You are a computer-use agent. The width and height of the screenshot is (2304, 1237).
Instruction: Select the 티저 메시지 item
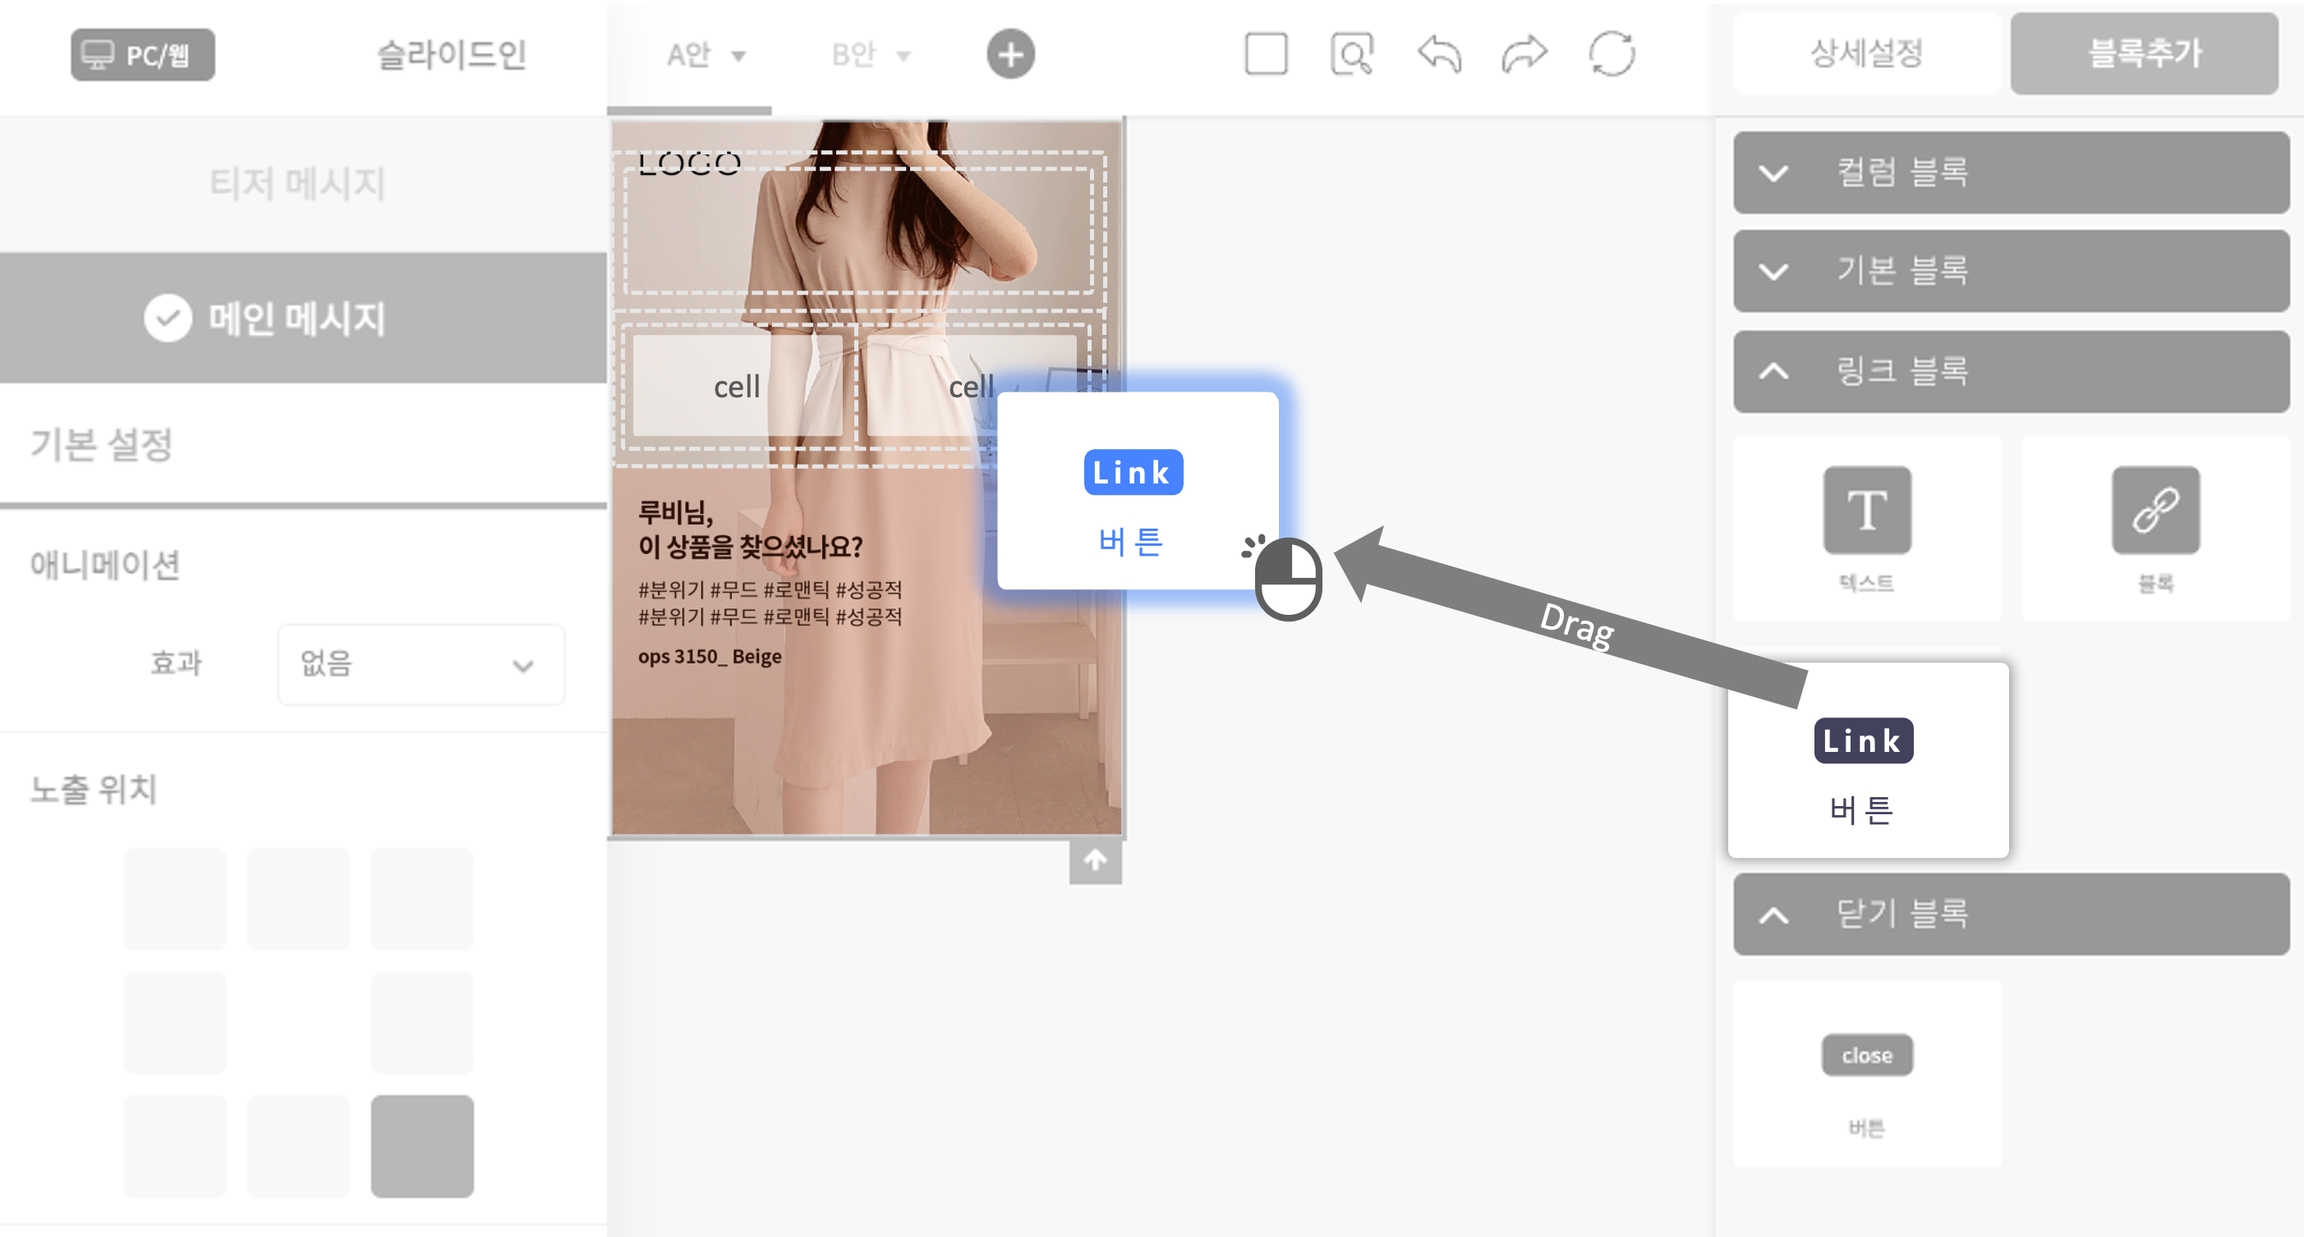pos(297,183)
